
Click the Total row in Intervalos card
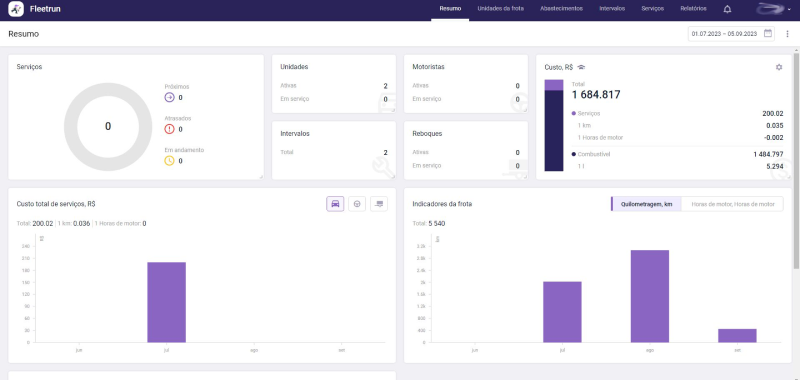click(x=334, y=152)
